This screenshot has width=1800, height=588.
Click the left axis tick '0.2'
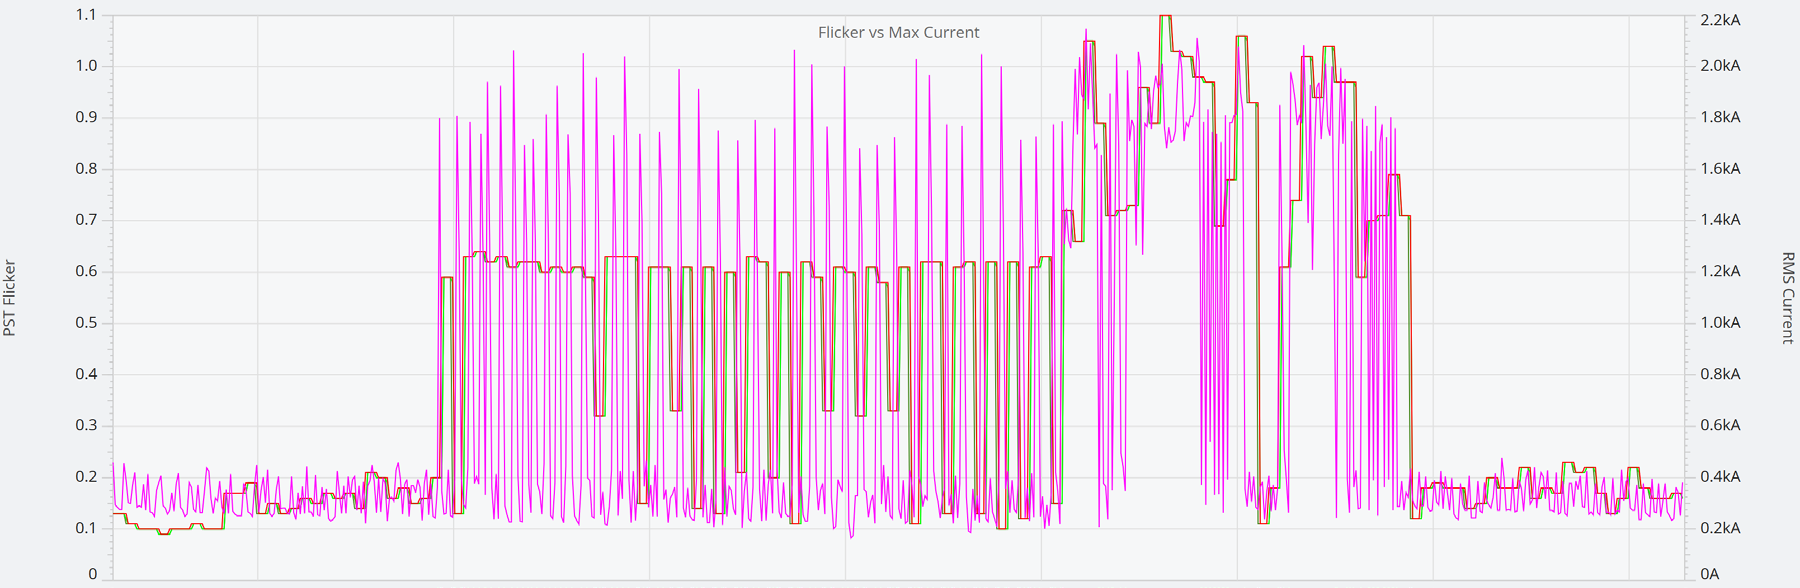pyautogui.click(x=86, y=477)
